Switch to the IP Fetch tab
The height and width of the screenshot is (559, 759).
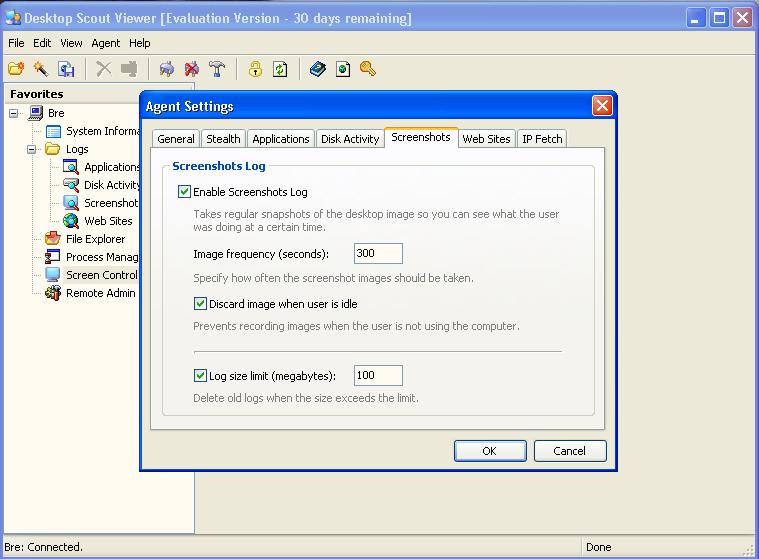coord(542,139)
